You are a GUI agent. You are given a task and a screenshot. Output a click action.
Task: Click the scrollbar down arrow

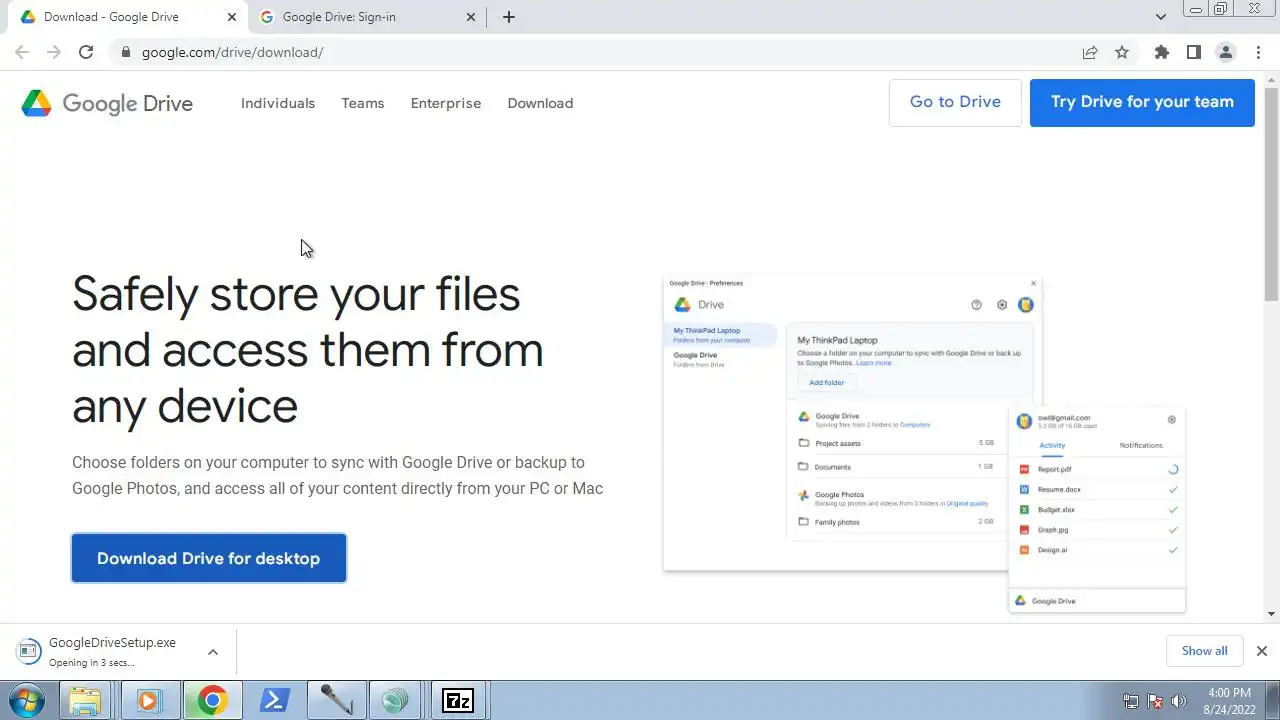point(1271,614)
